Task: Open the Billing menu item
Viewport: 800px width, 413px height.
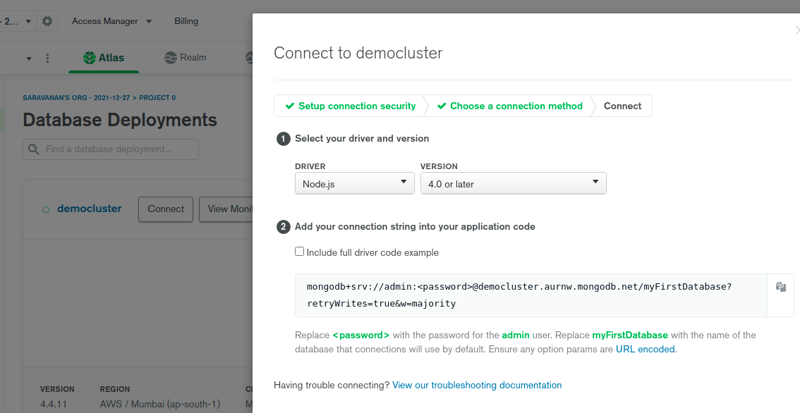Action: (x=186, y=20)
